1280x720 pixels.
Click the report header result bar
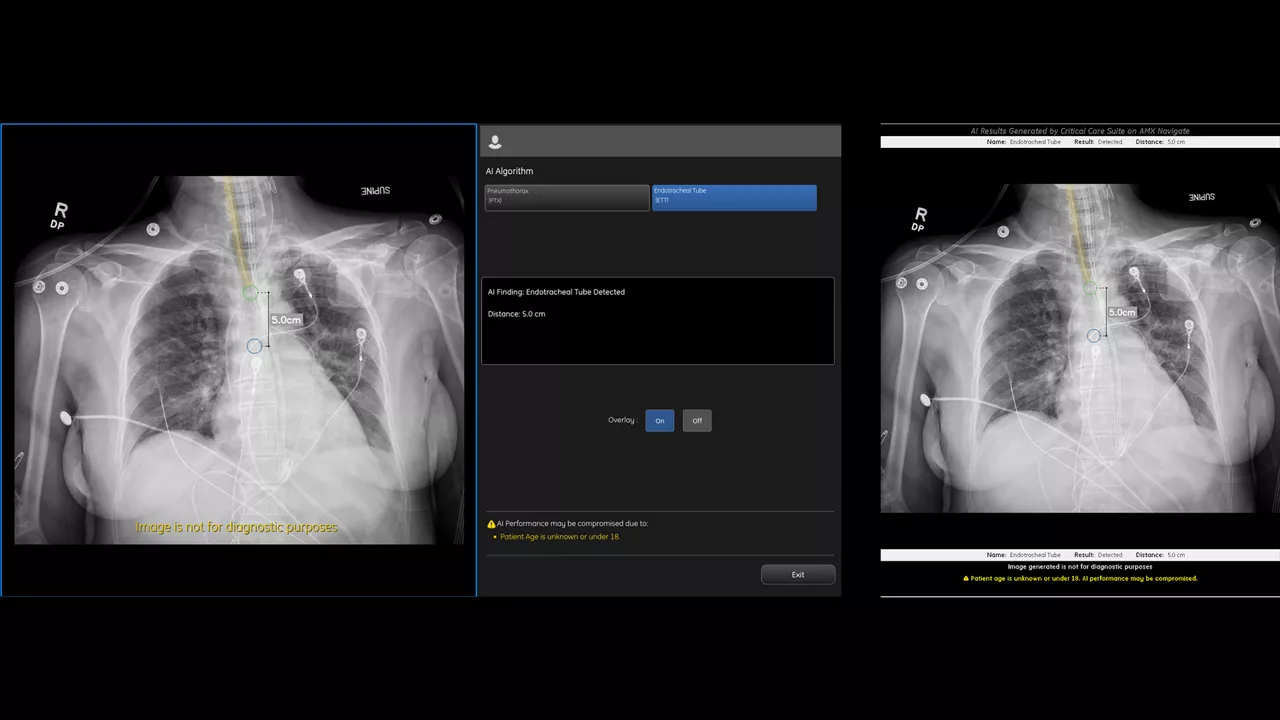(x=1080, y=142)
